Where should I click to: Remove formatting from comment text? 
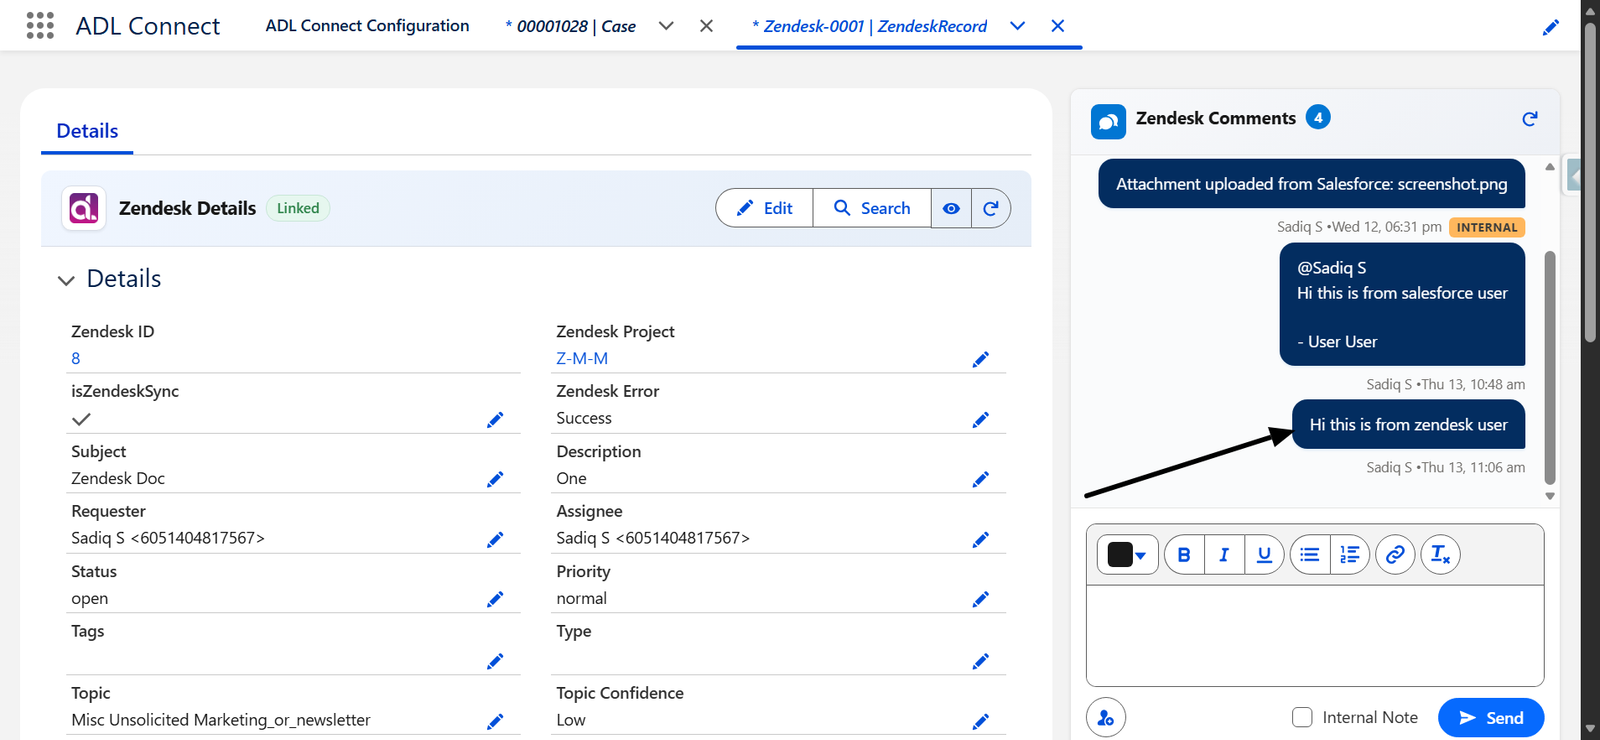coord(1440,554)
